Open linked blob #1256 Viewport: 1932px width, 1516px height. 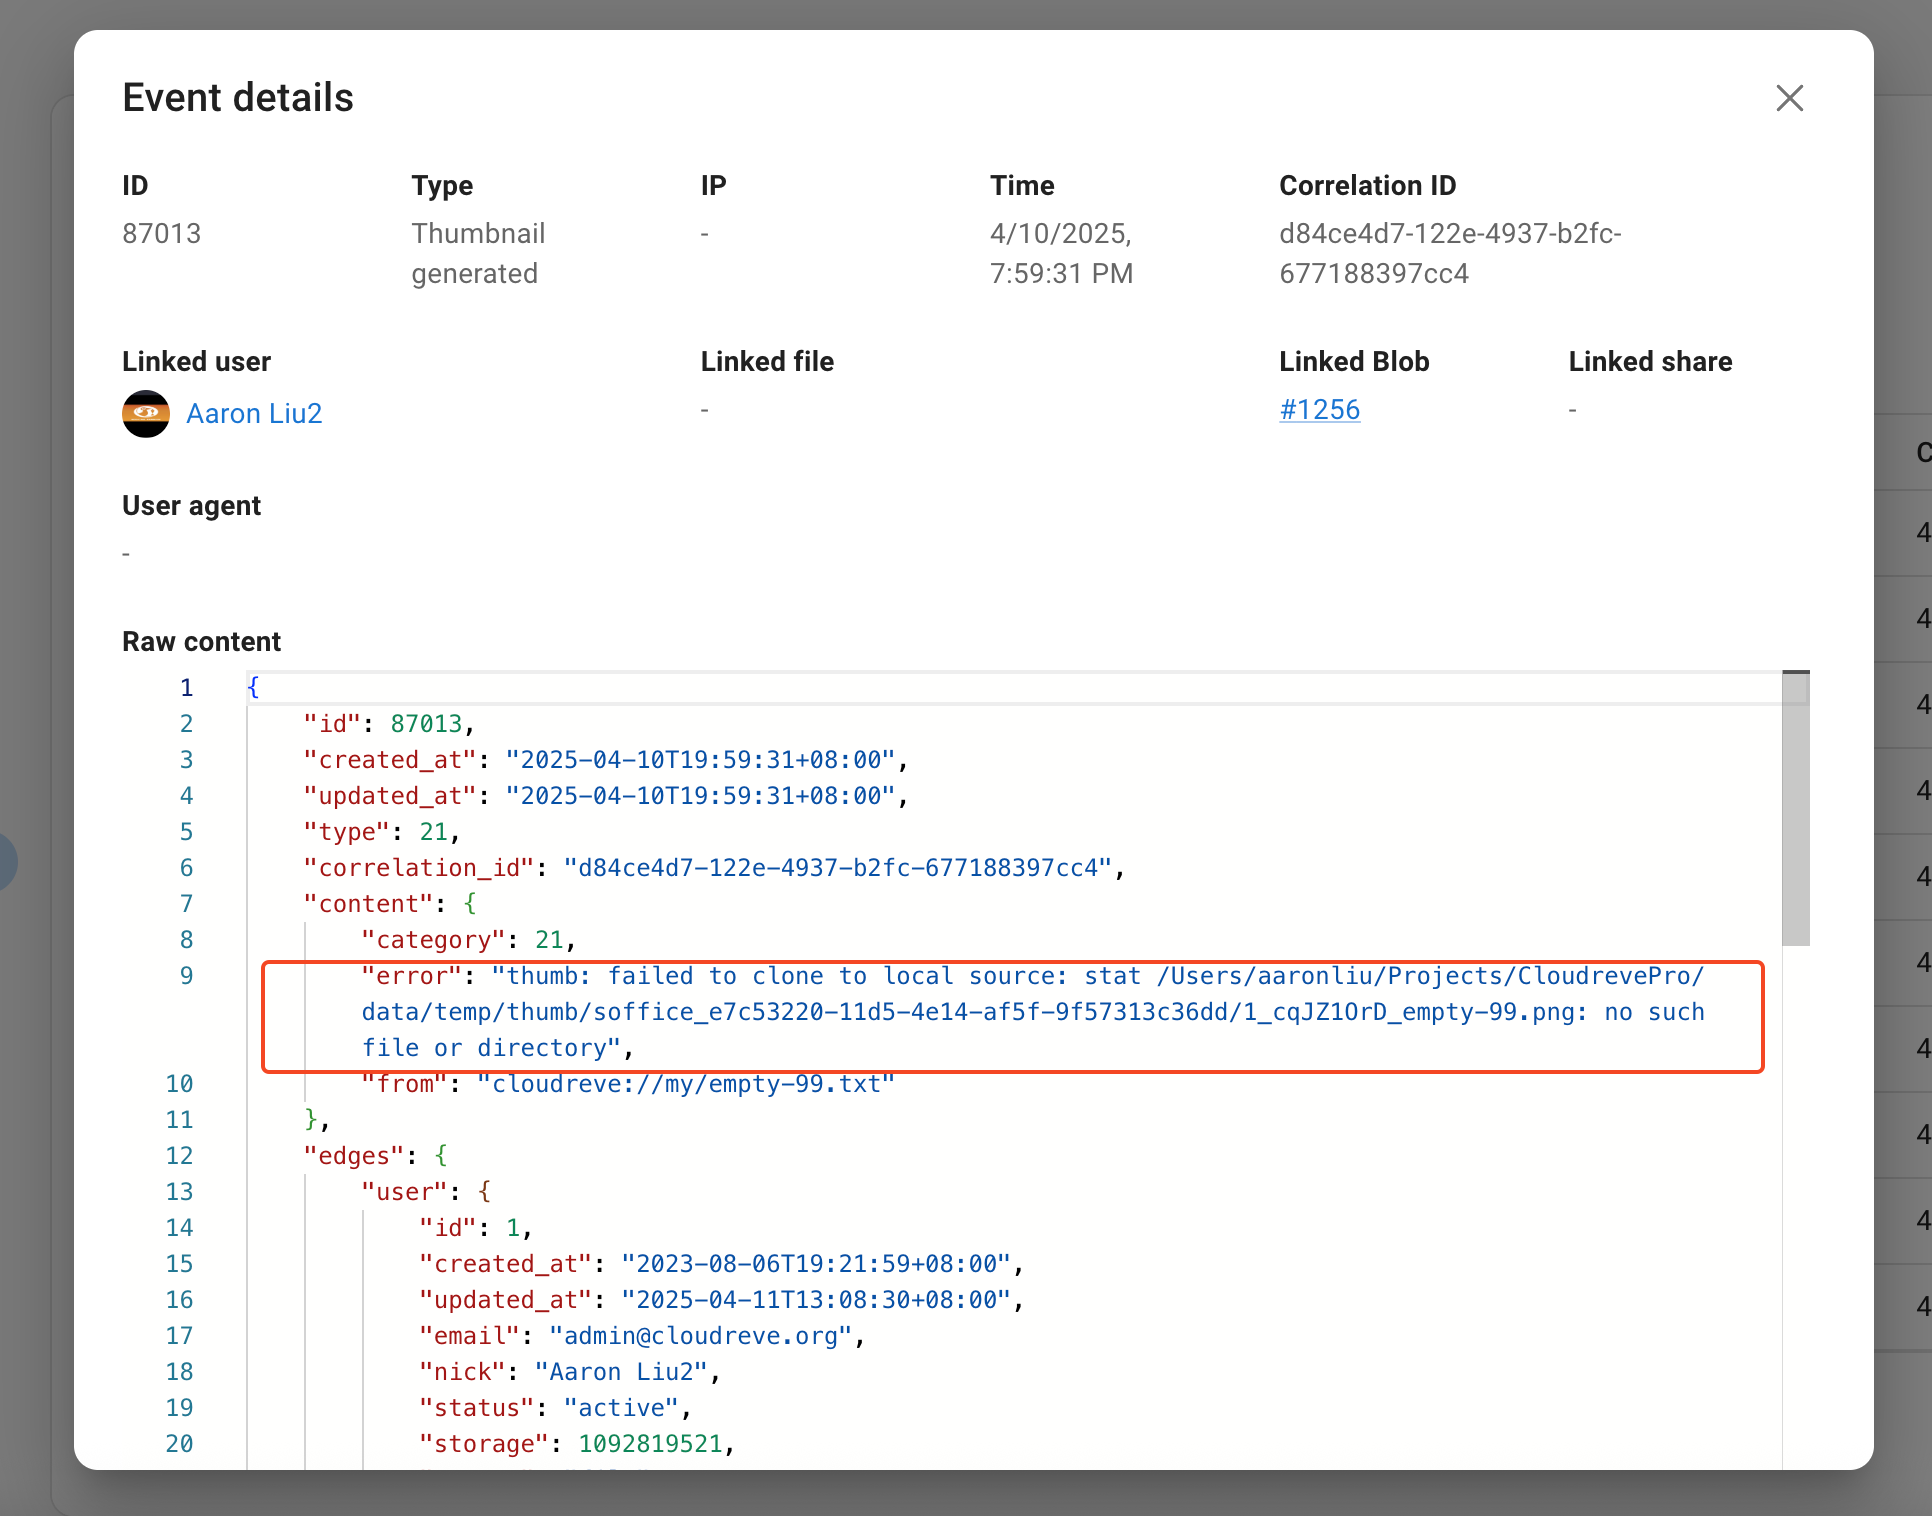pos(1319,409)
